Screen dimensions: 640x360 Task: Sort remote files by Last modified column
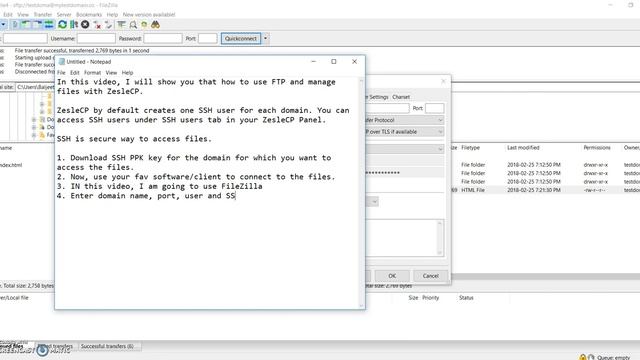pyautogui.click(x=523, y=148)
